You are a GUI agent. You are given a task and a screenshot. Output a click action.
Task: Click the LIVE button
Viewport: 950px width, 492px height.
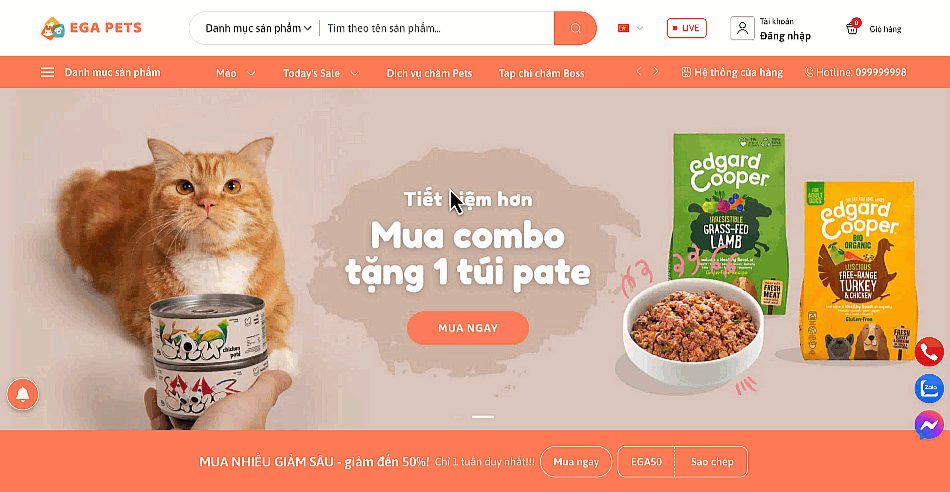pyautogui.click(x=686, y=28)
